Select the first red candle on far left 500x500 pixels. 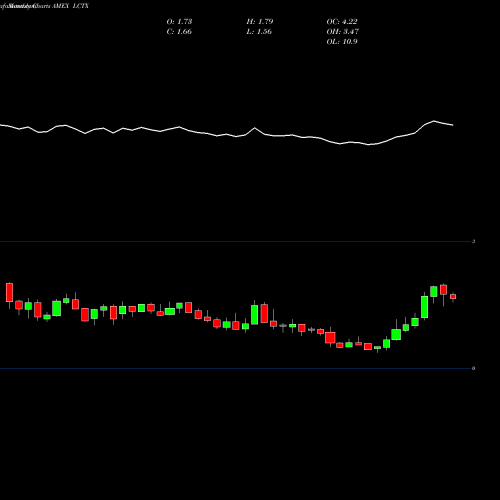point(9,293)
